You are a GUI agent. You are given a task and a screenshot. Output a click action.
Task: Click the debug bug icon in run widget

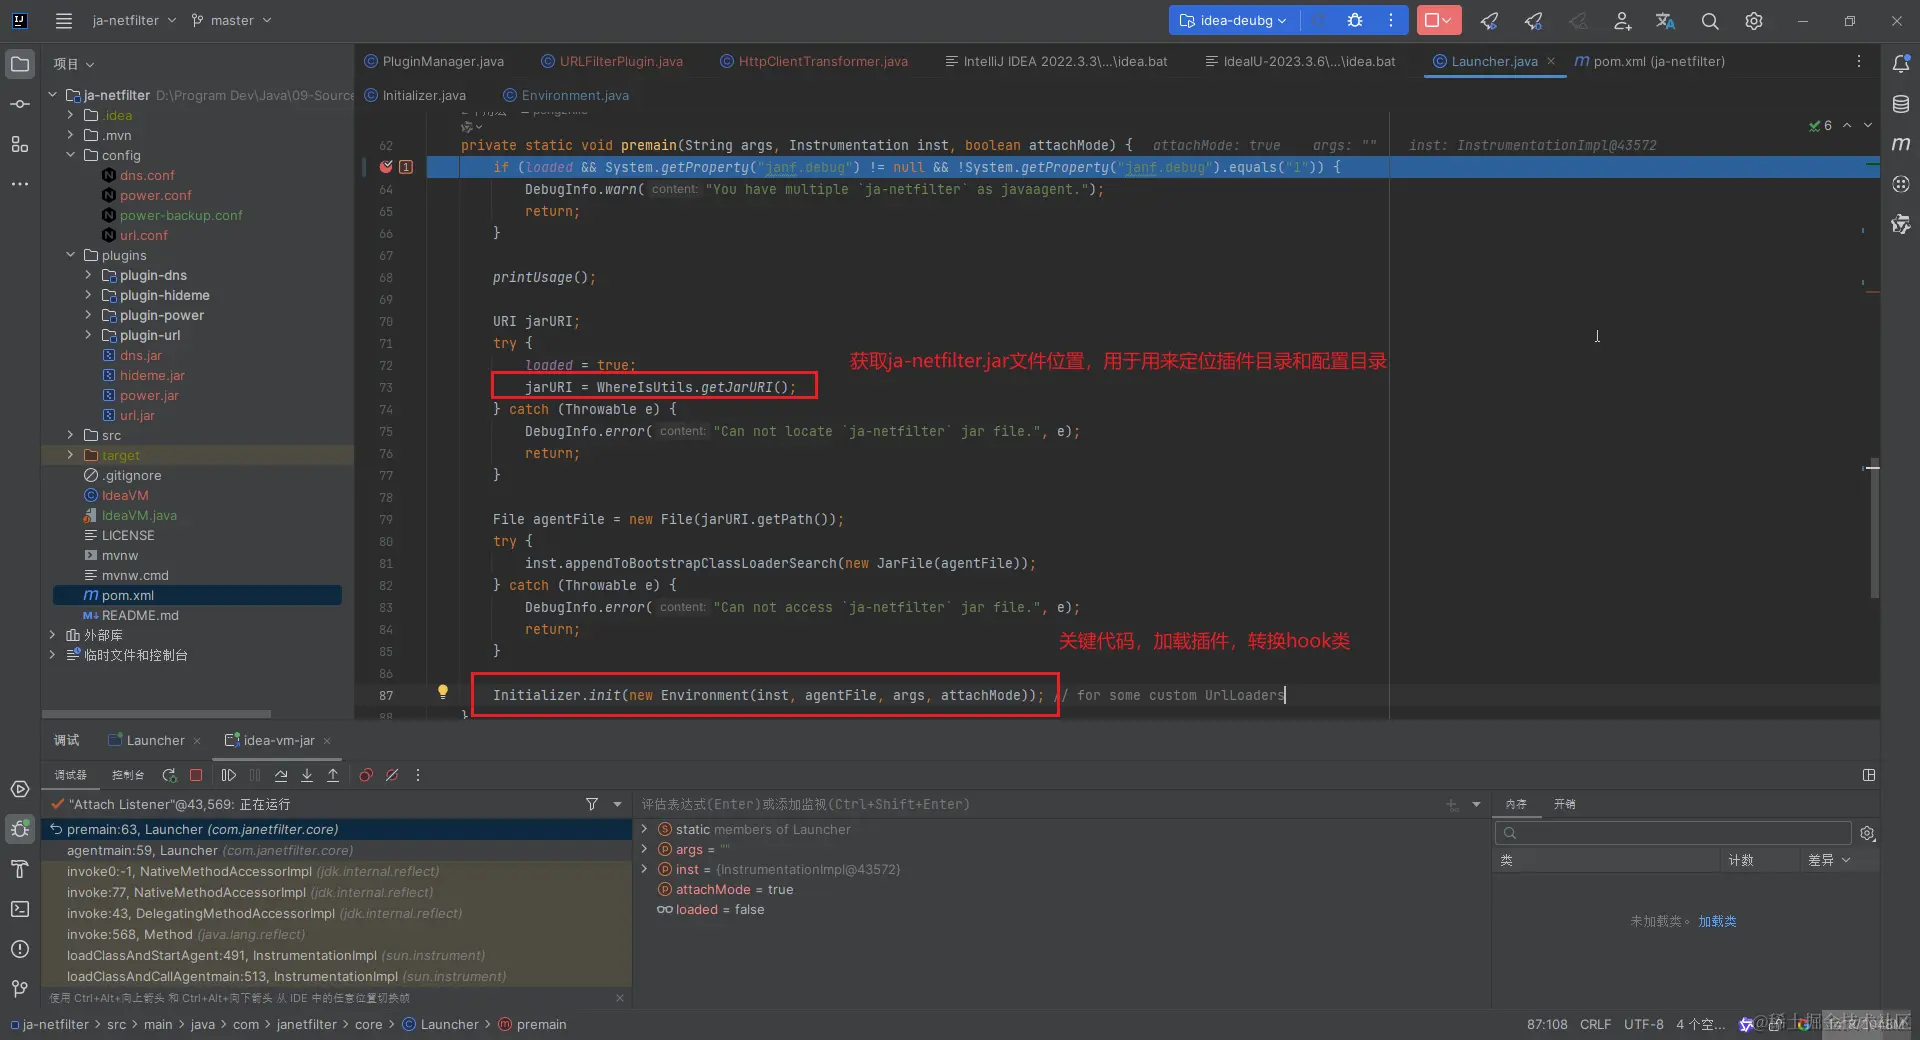click(x=1355, y=20)
